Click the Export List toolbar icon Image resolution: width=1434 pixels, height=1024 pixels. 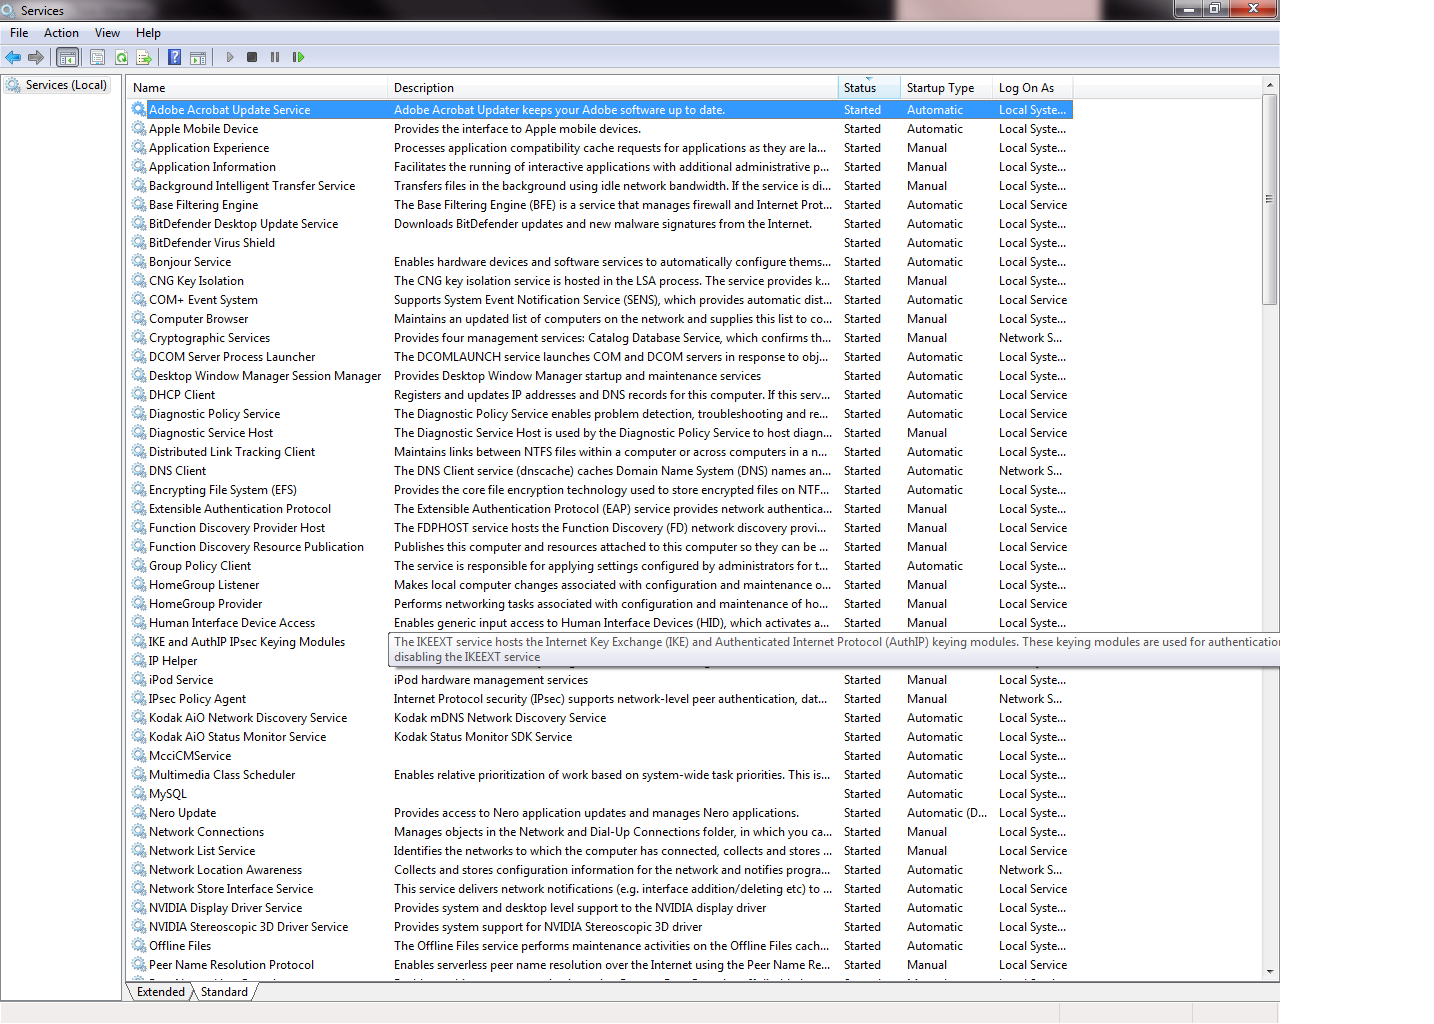(x=144, y=58)
